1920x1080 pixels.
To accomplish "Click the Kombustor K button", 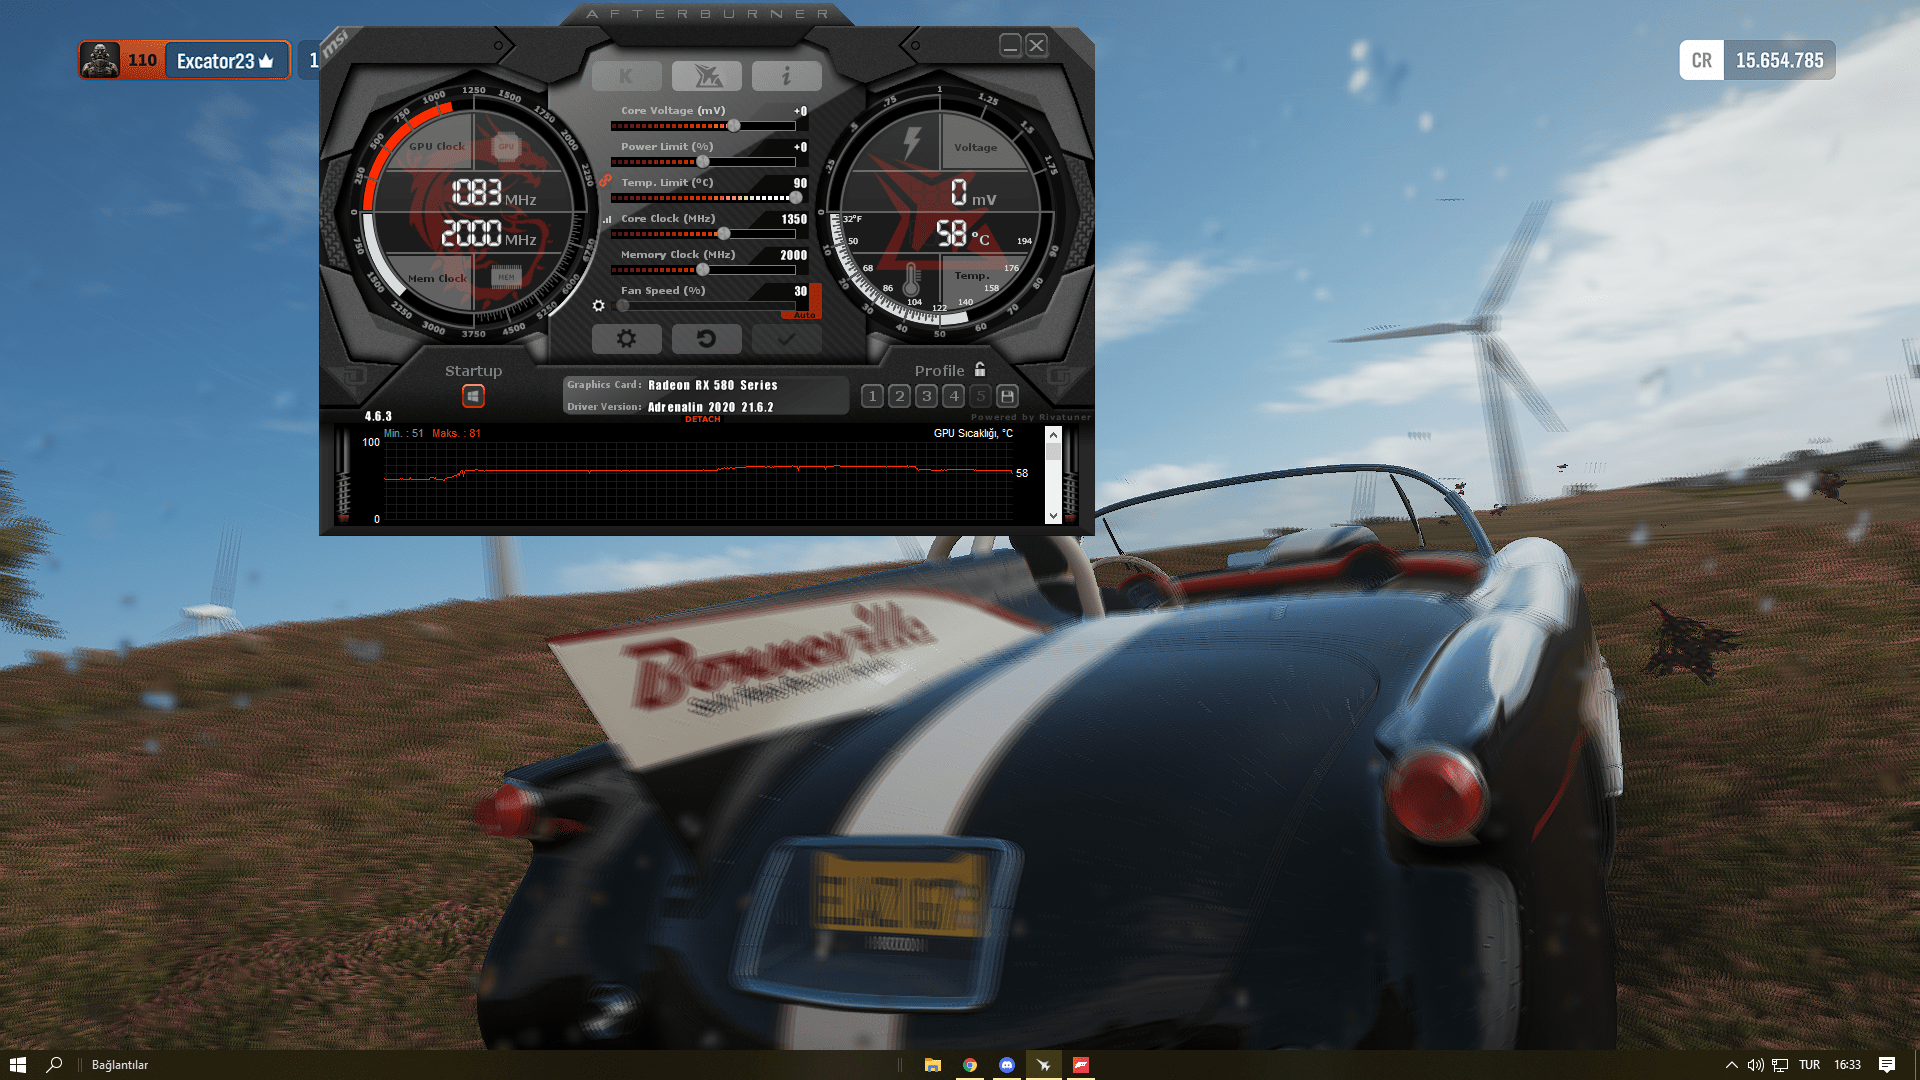I will pyautogui.click(x=626, y=76).
